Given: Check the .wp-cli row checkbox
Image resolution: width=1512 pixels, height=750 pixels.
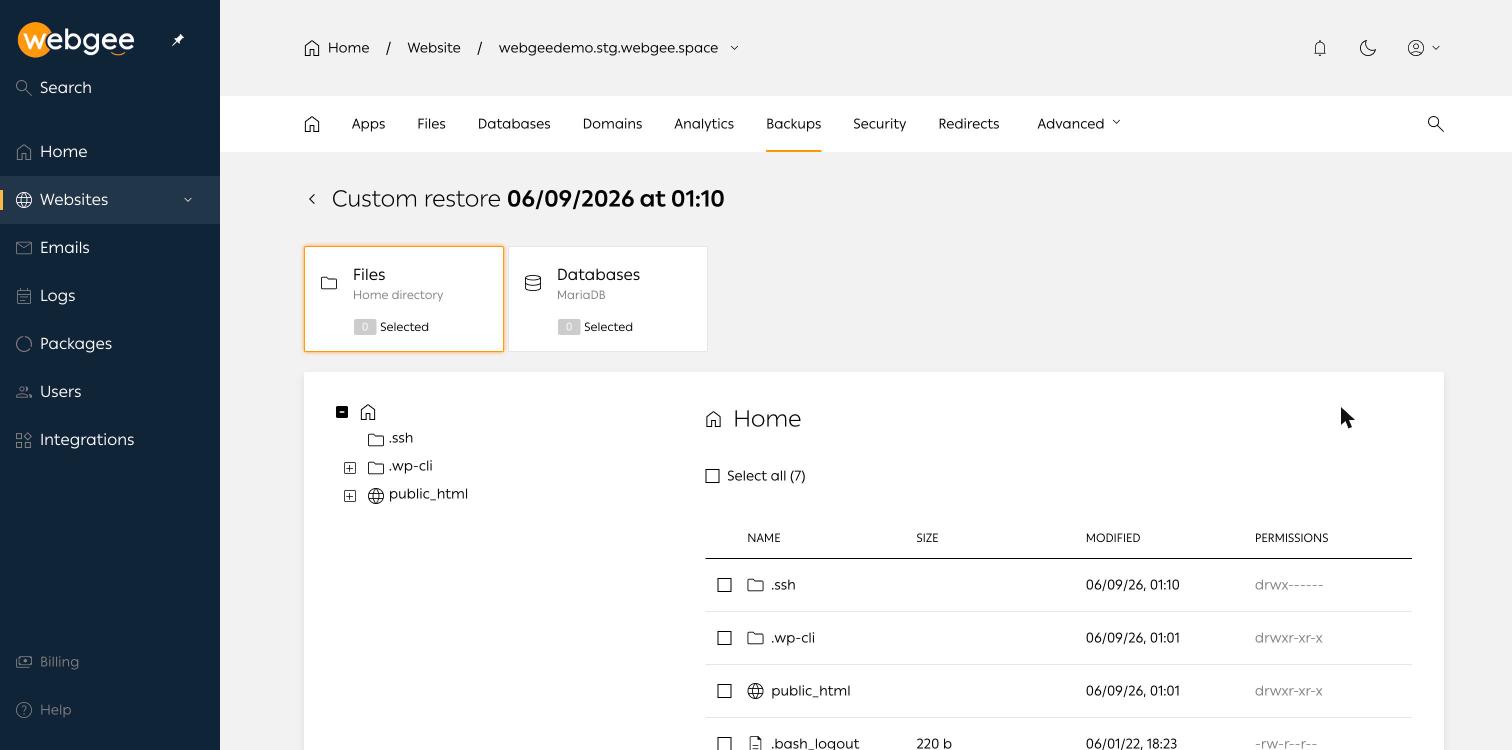Looking at the screenshot, I should pos(724,638).
